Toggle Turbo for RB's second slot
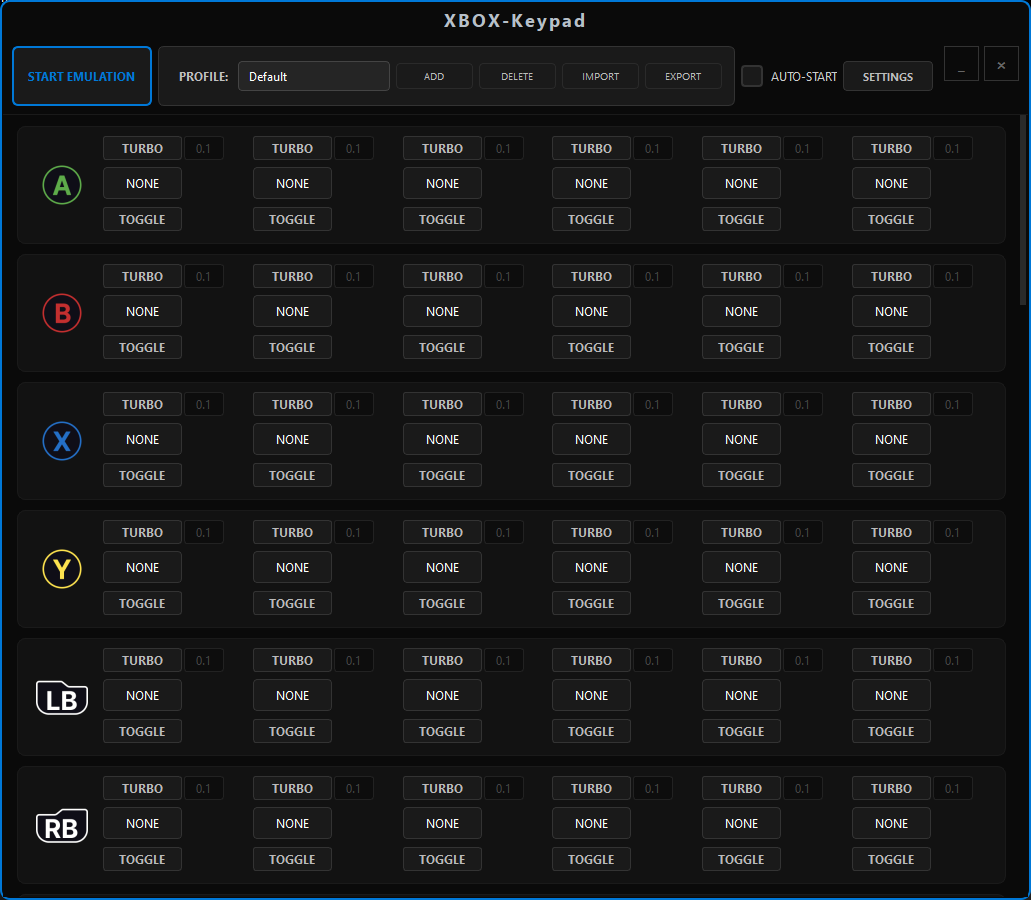 click(x=292, y=788)
